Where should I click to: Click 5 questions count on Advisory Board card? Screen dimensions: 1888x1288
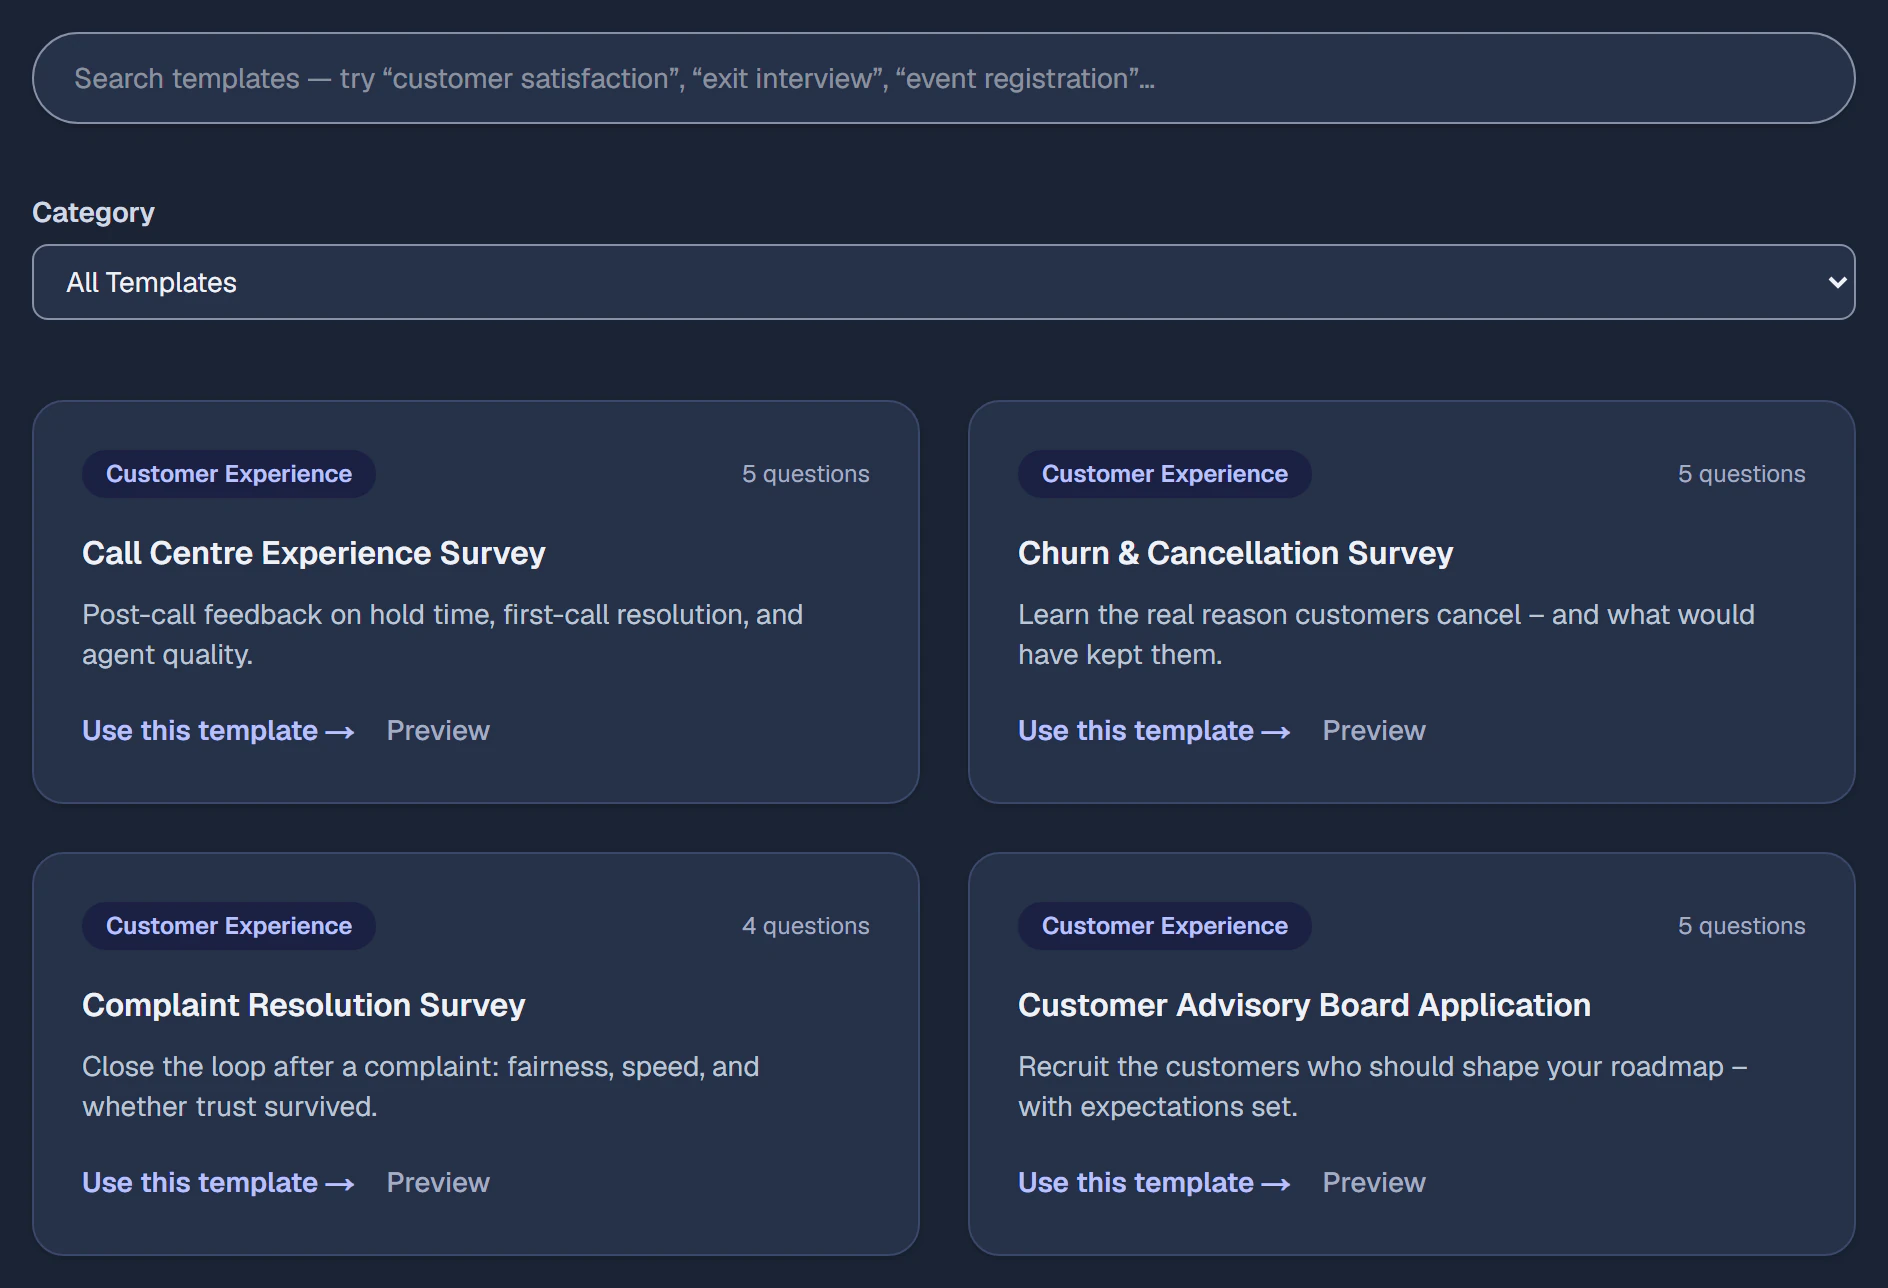[1742, 926]
